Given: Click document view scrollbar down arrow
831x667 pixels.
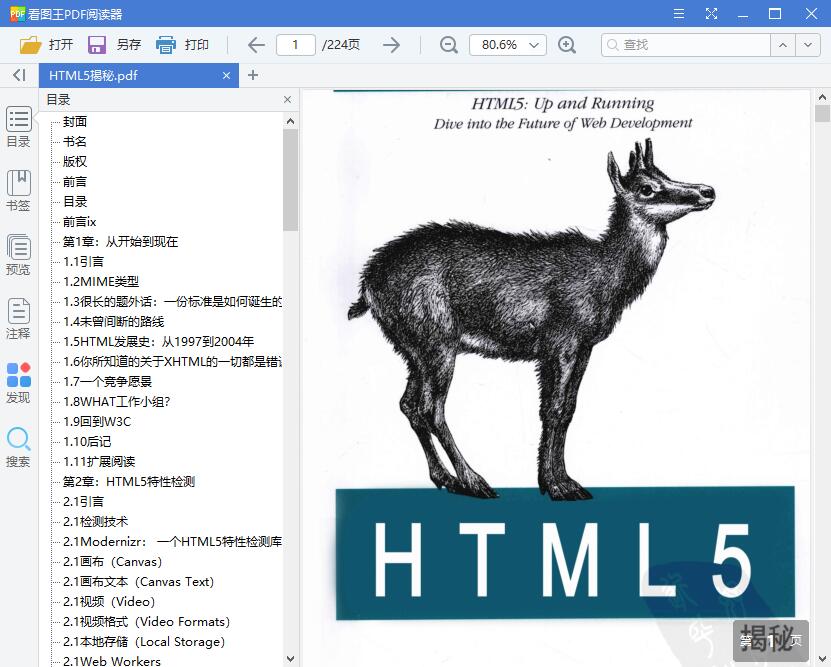Looking at the screenshot, I should click(822, 659).
